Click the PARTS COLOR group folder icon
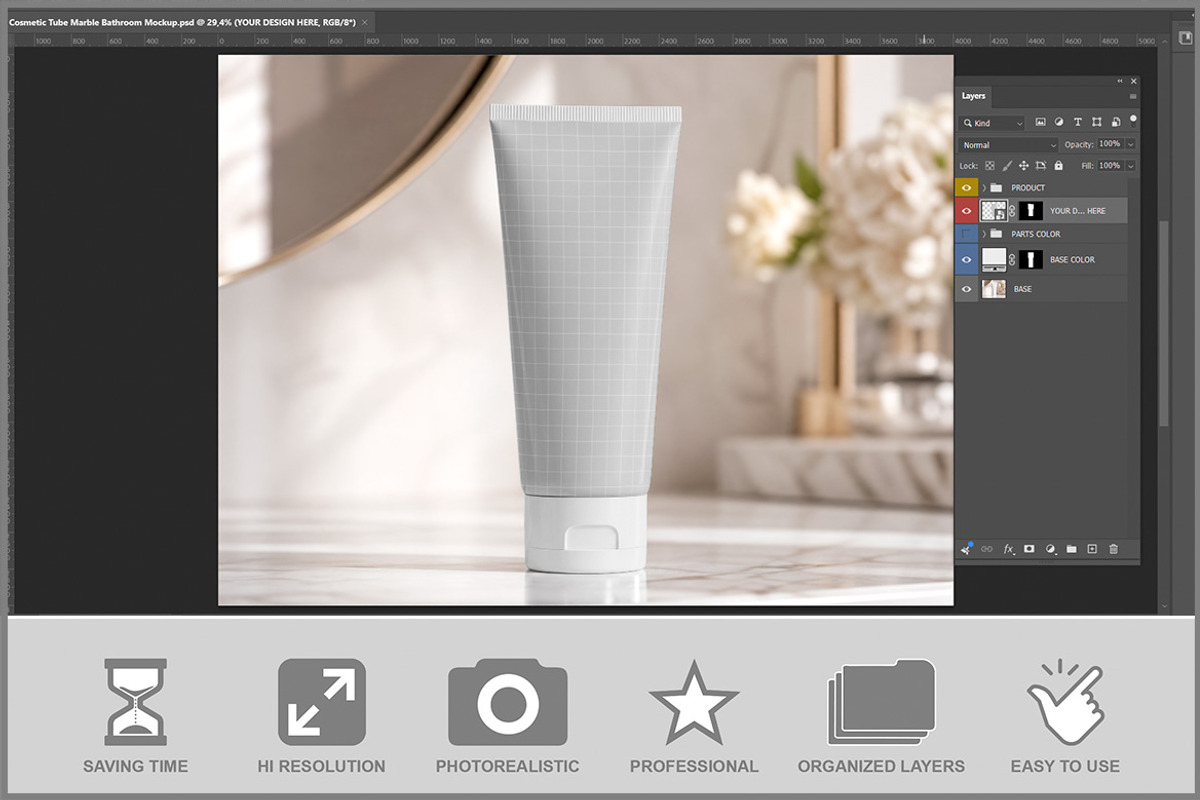 pos(996,234)
